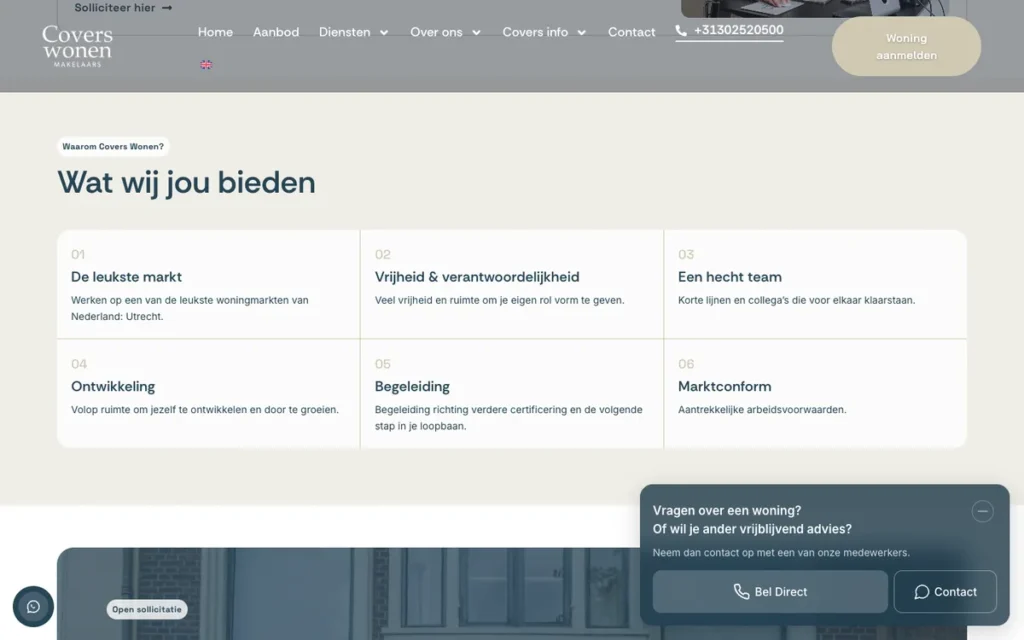Click the Covers Wonen Makelaars logo
The image size is (1024, 640).
(x=77, y=46)
